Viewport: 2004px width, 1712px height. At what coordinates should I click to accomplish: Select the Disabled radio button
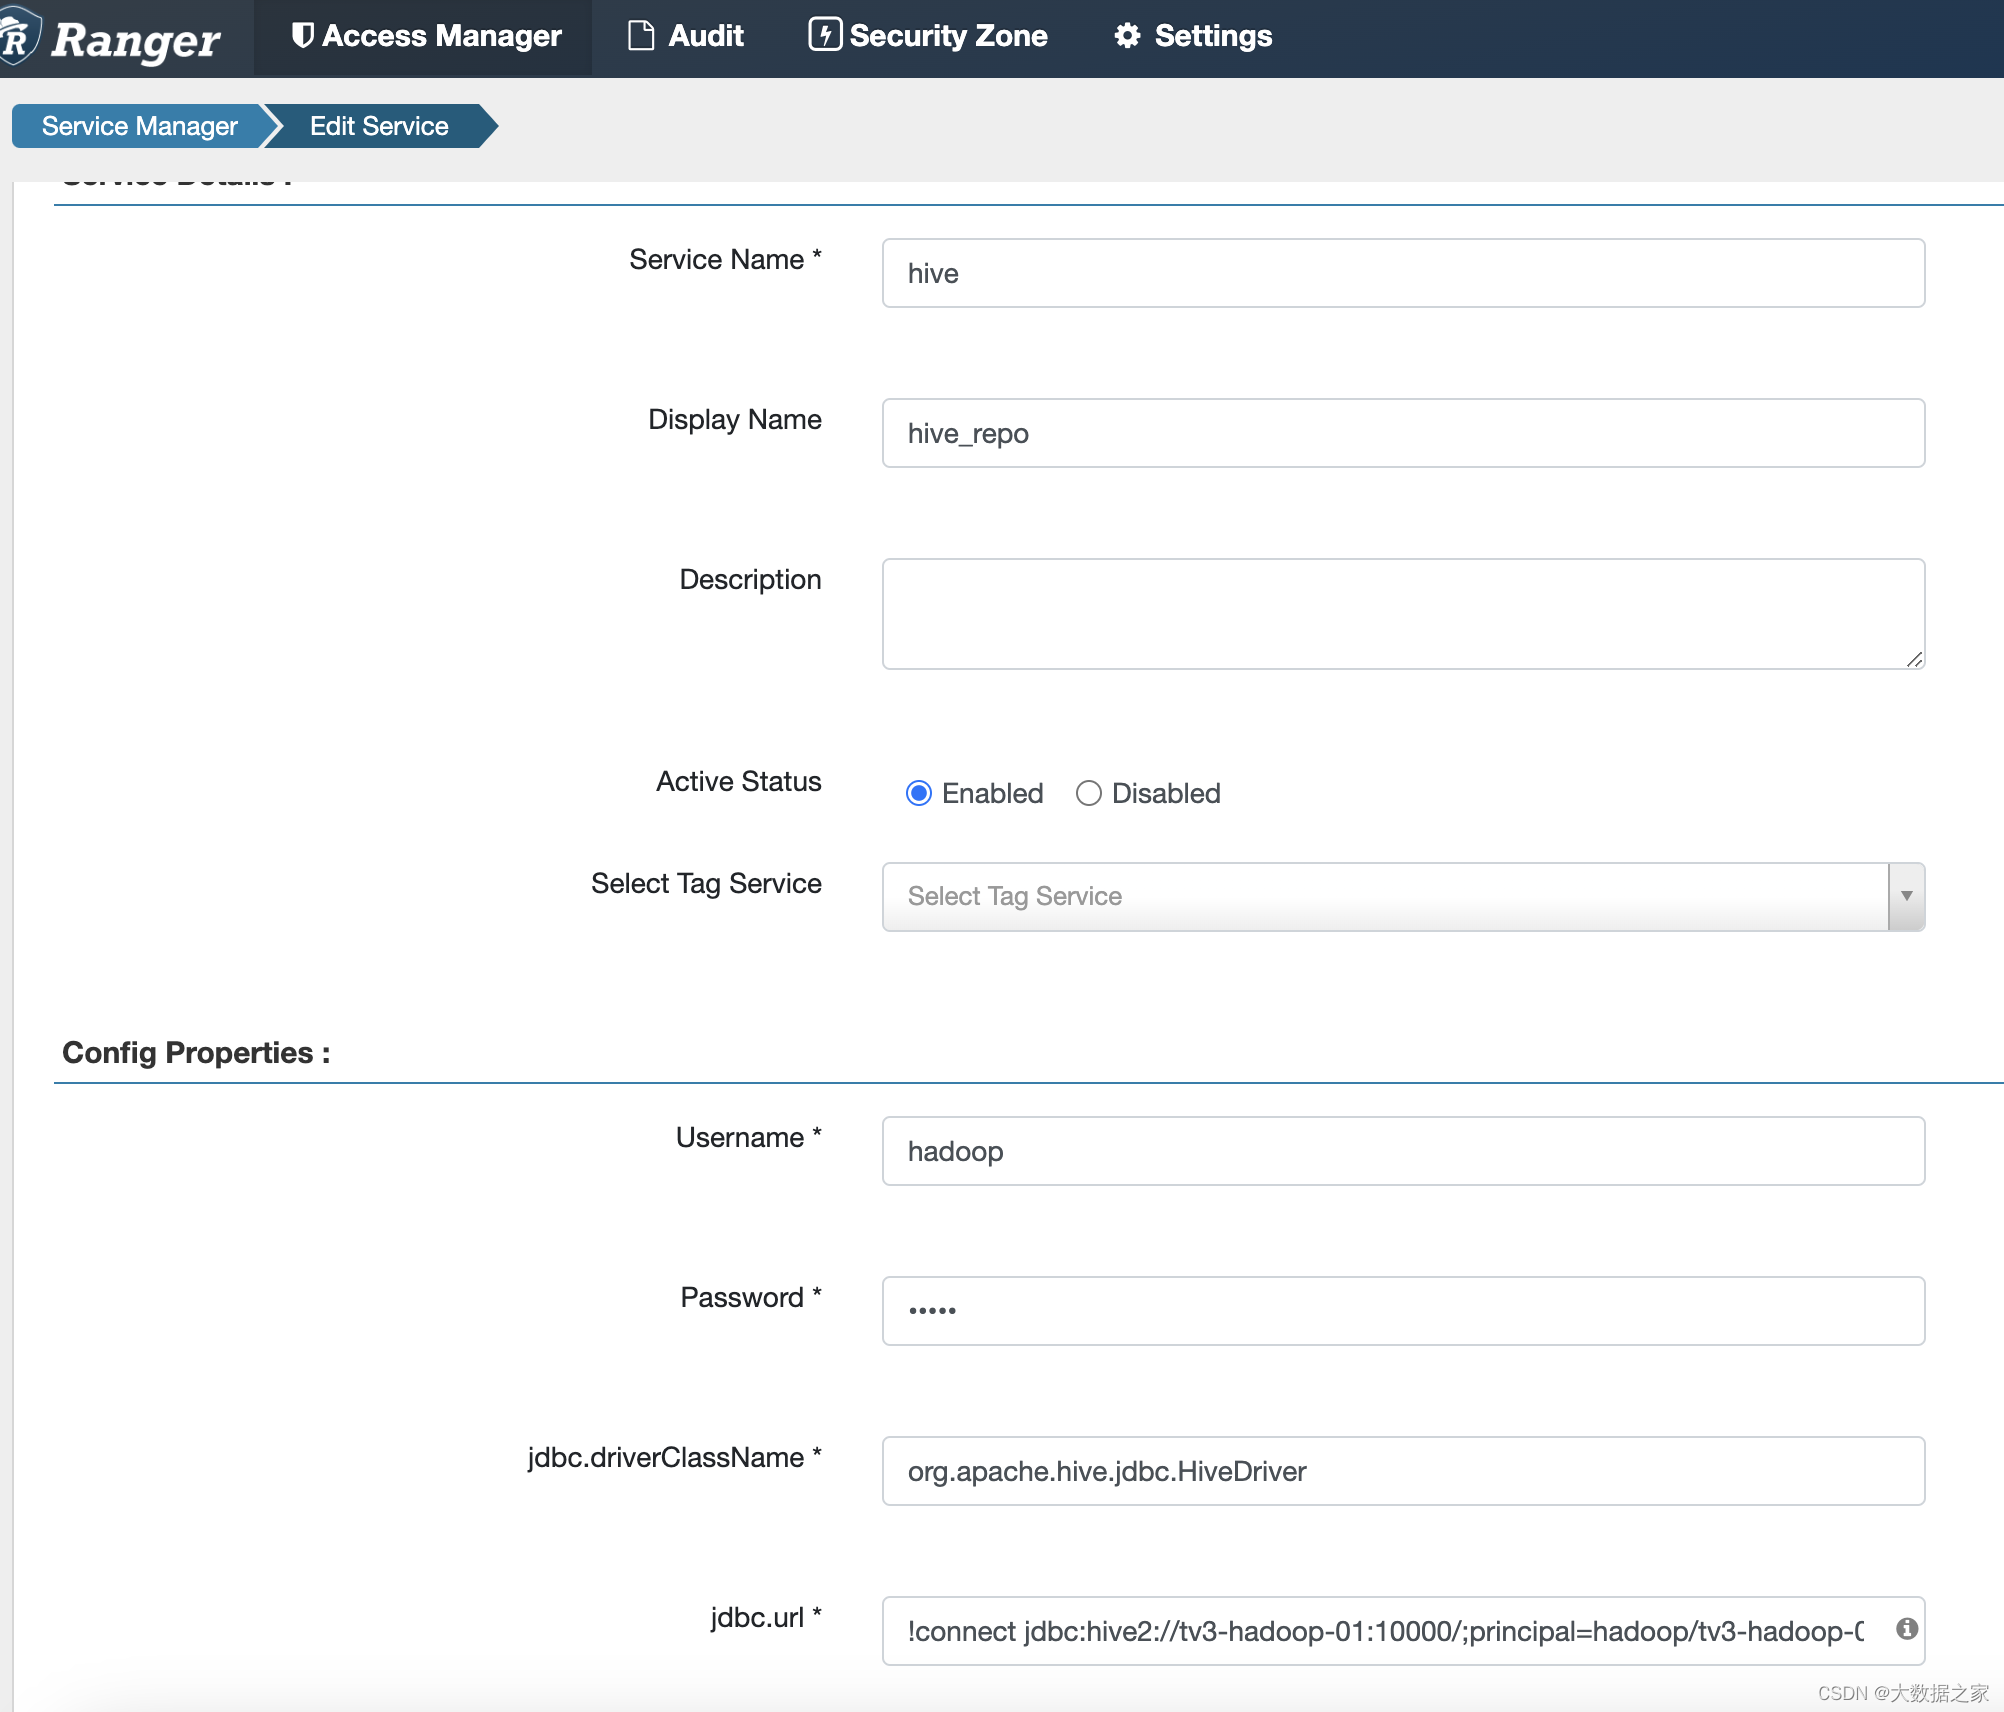(x=1089, y=793)
